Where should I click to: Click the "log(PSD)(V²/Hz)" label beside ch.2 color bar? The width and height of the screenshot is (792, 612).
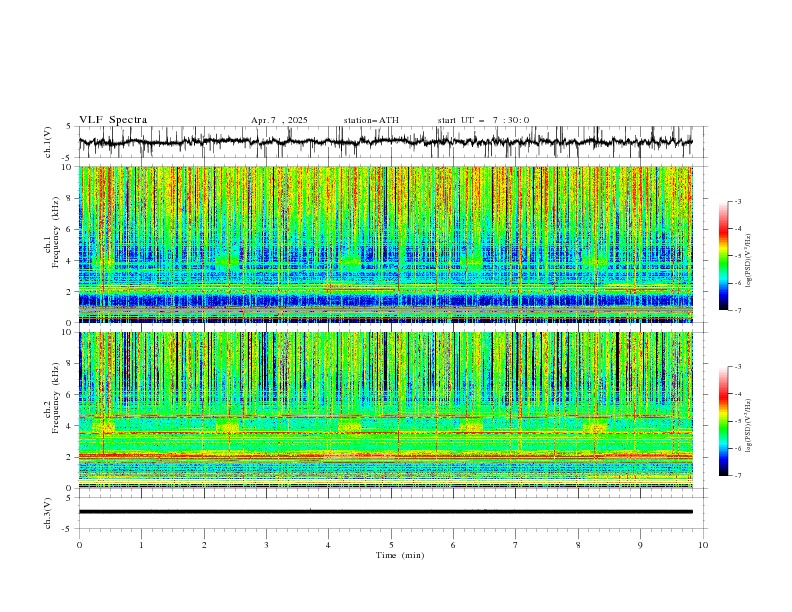click(x=749, y=426)
